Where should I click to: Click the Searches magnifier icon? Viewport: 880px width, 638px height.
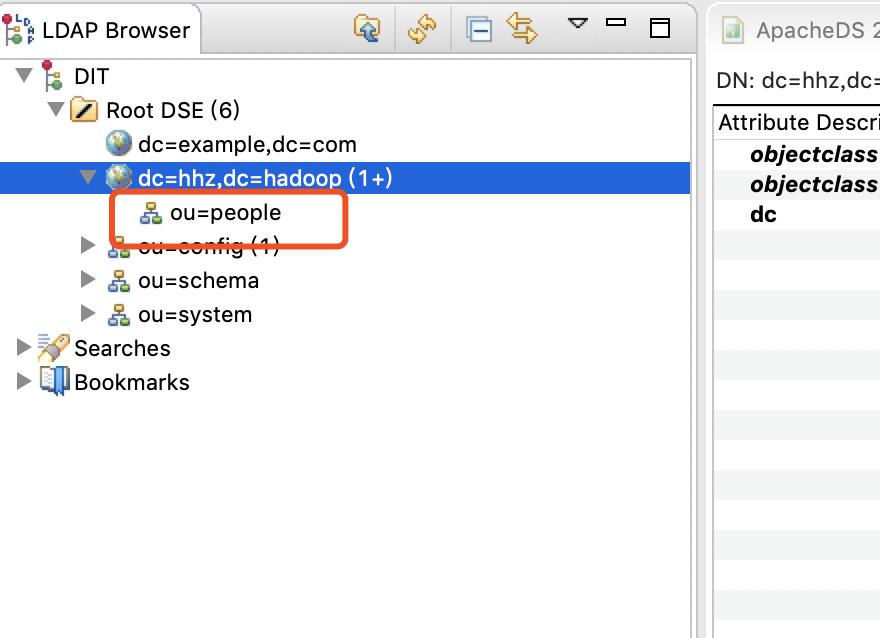coord(54,348)
